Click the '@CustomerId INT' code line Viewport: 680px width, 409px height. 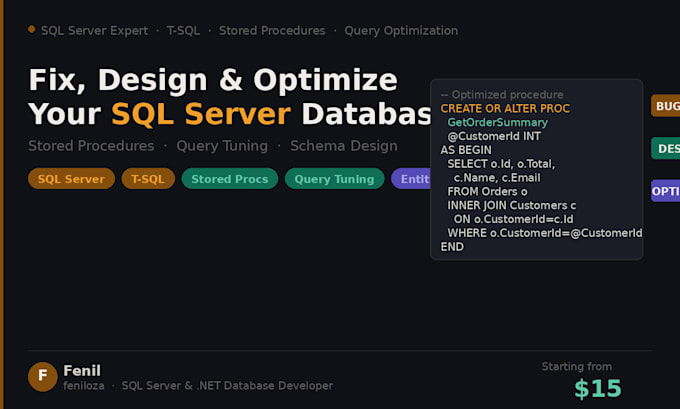point(494,136)
